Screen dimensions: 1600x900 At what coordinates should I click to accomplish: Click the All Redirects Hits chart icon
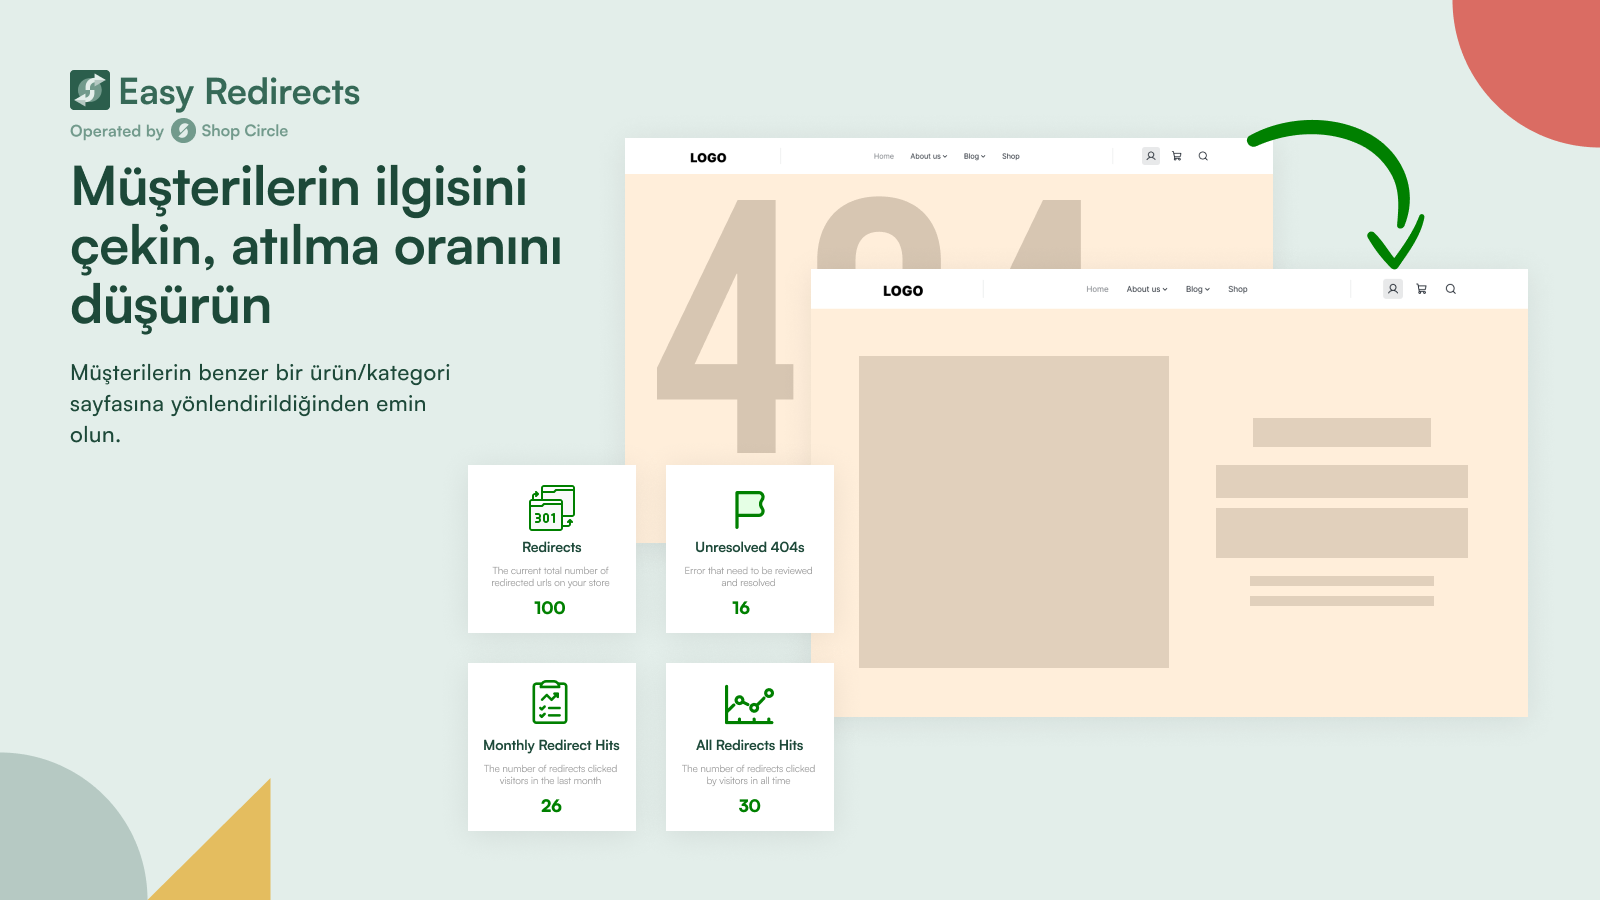749,705
